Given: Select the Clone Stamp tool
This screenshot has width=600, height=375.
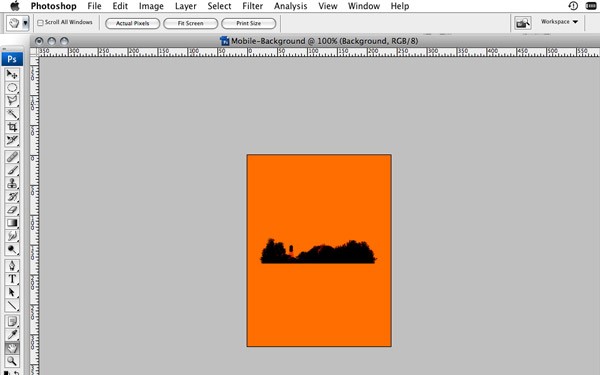Looking at the screenshot, I should (x=12, y=183).
